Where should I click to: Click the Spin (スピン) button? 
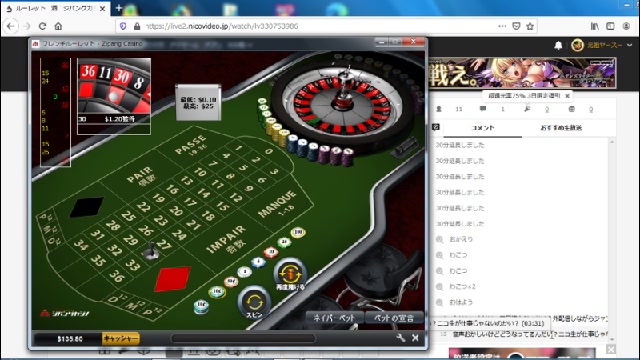[254, 302]
